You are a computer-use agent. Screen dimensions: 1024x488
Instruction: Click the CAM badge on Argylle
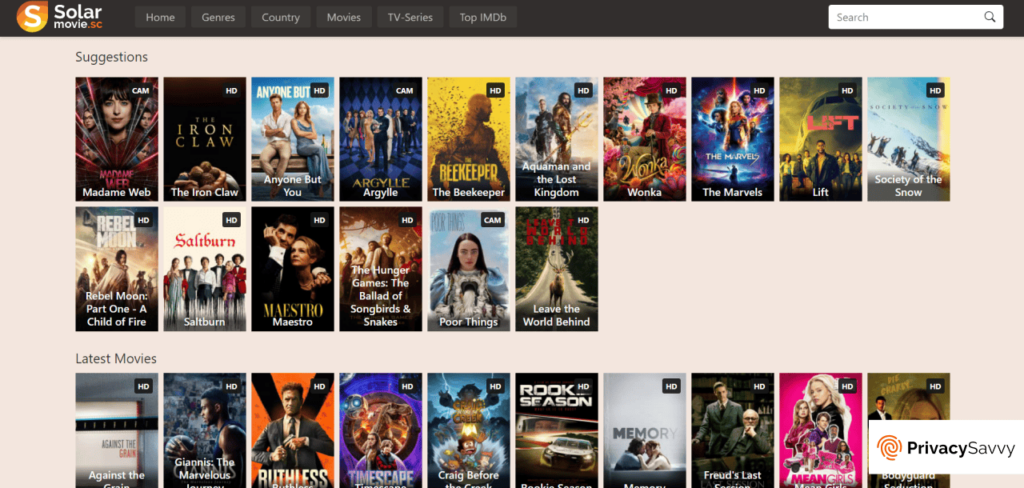[x=405, y=91]
